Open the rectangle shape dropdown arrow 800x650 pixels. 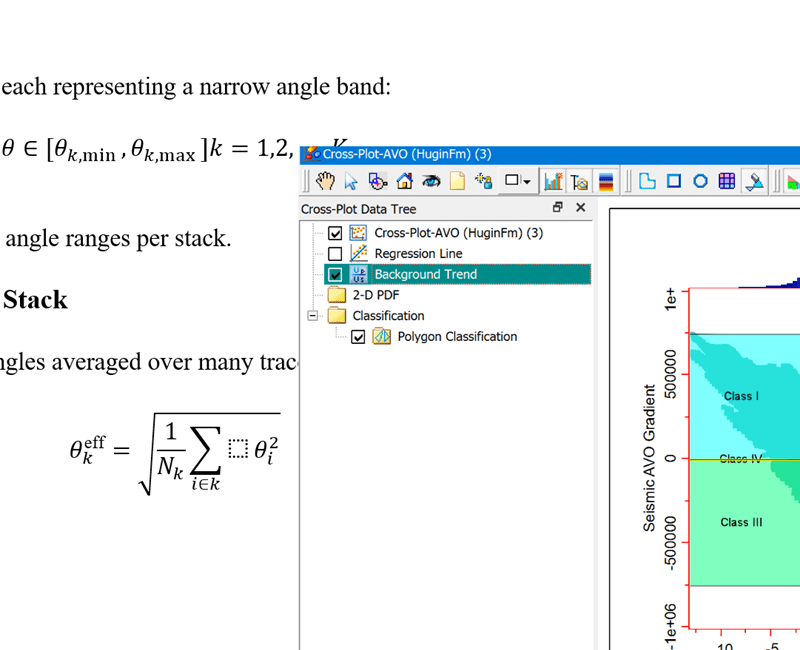[527, 182]
